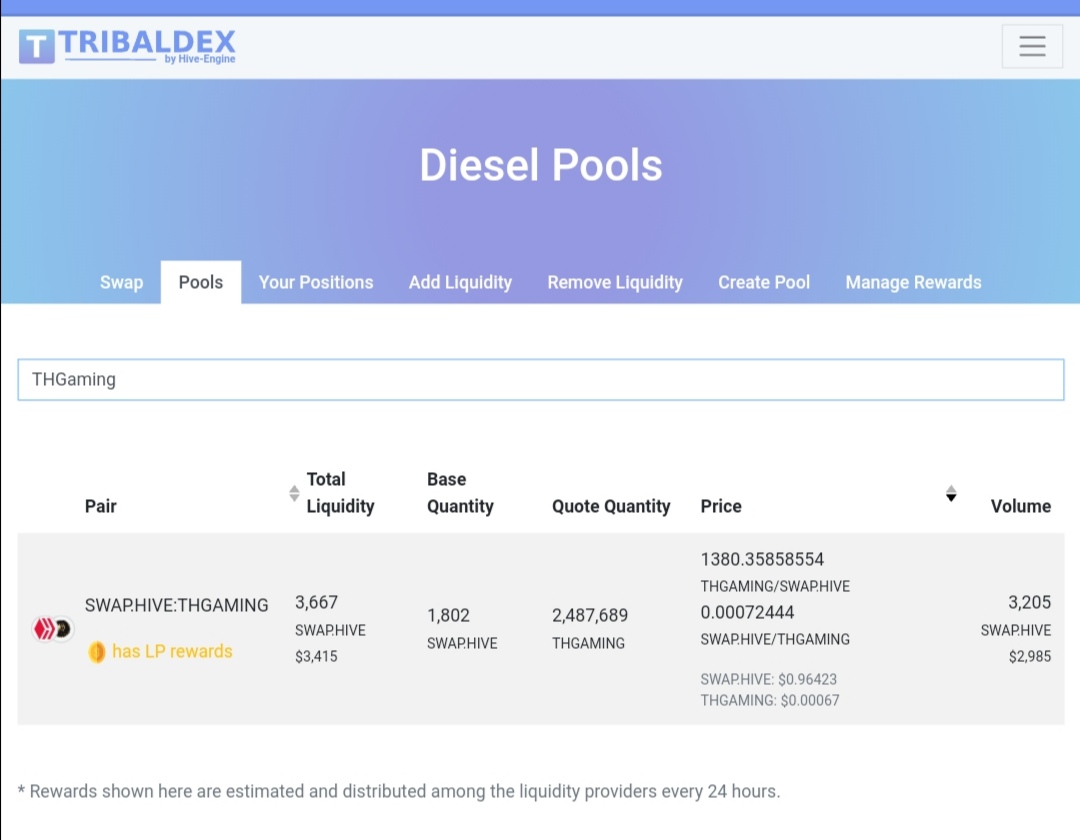This screenshot has width=1080, height=840.
Task: Select the 1,802 base quantity value
Action: pyautogui.click(x=448, y=616)
